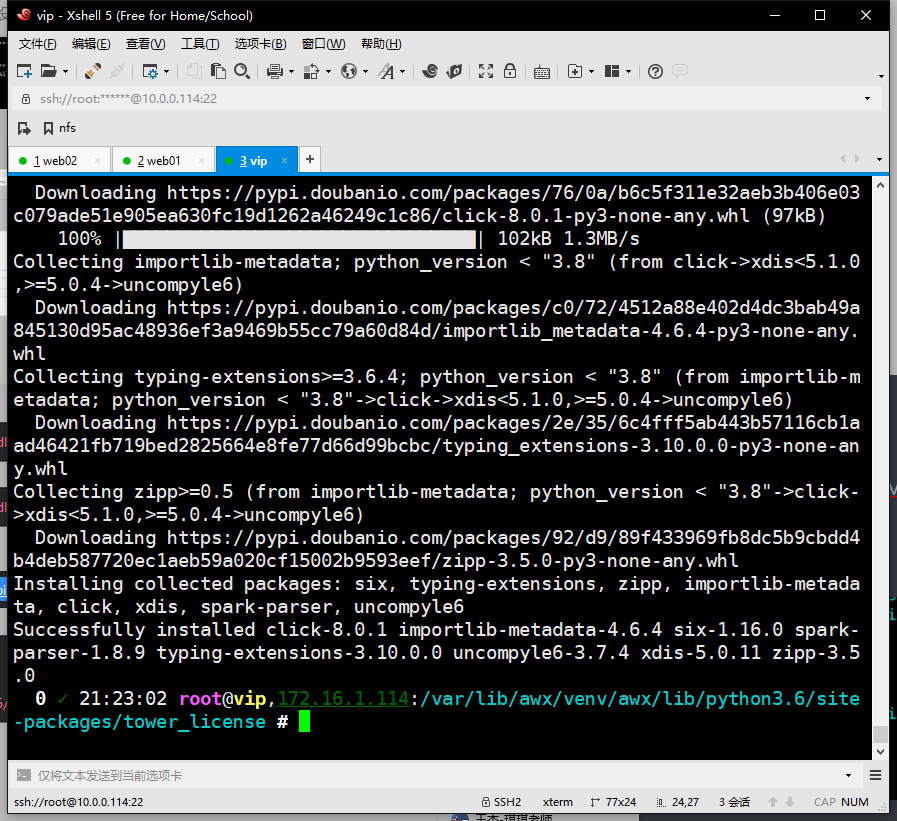The height and width of the screenshot is (821, 897).
Task: Create a new tab with the plus button
Action: [x=309, y=159]
